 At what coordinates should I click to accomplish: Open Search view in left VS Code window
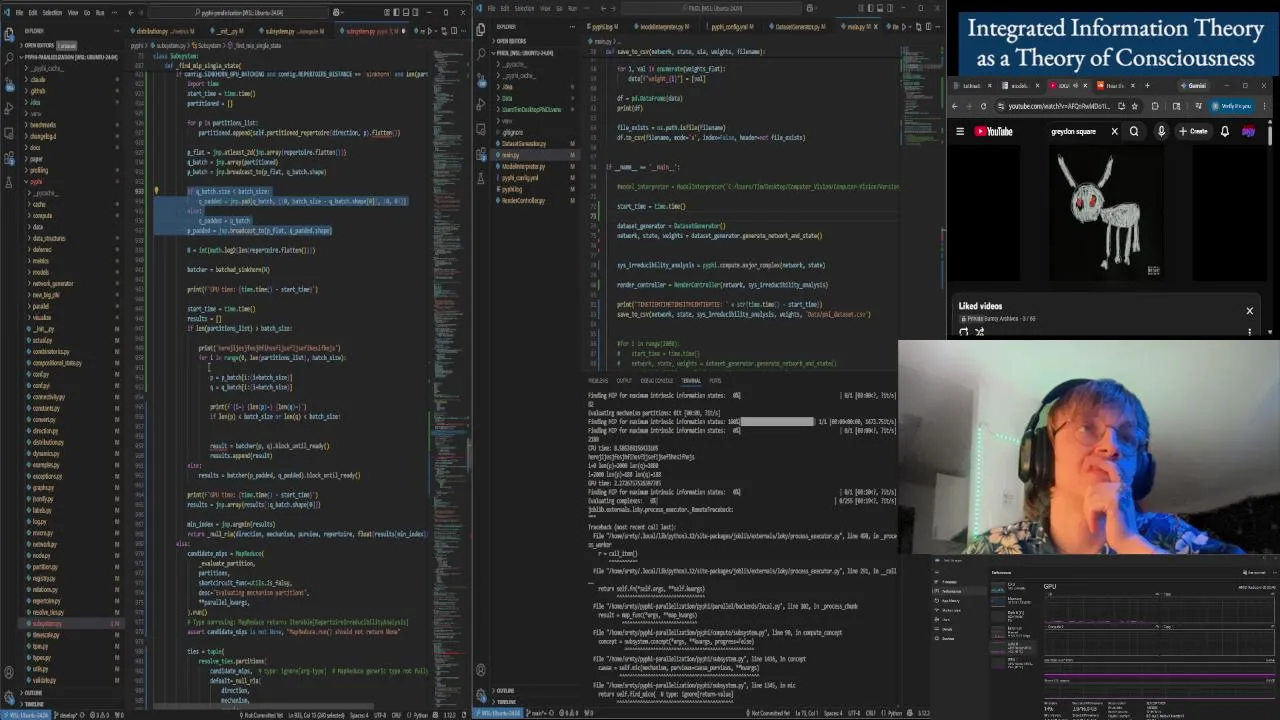8,57
